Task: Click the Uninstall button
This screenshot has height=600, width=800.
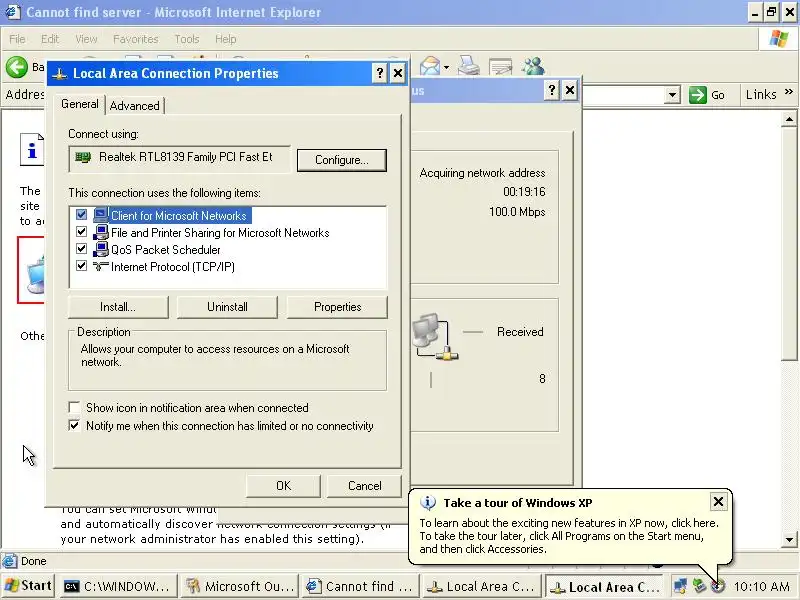Action: click(227, 307)
